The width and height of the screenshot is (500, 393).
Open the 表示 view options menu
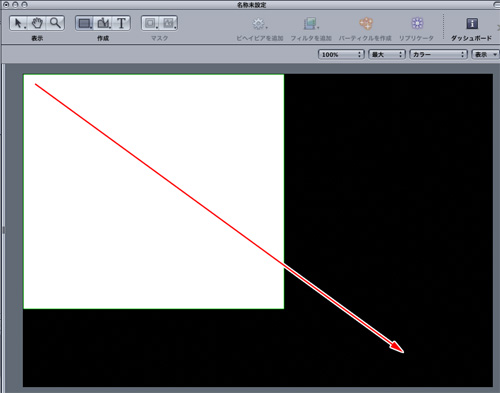coord(485,54)
